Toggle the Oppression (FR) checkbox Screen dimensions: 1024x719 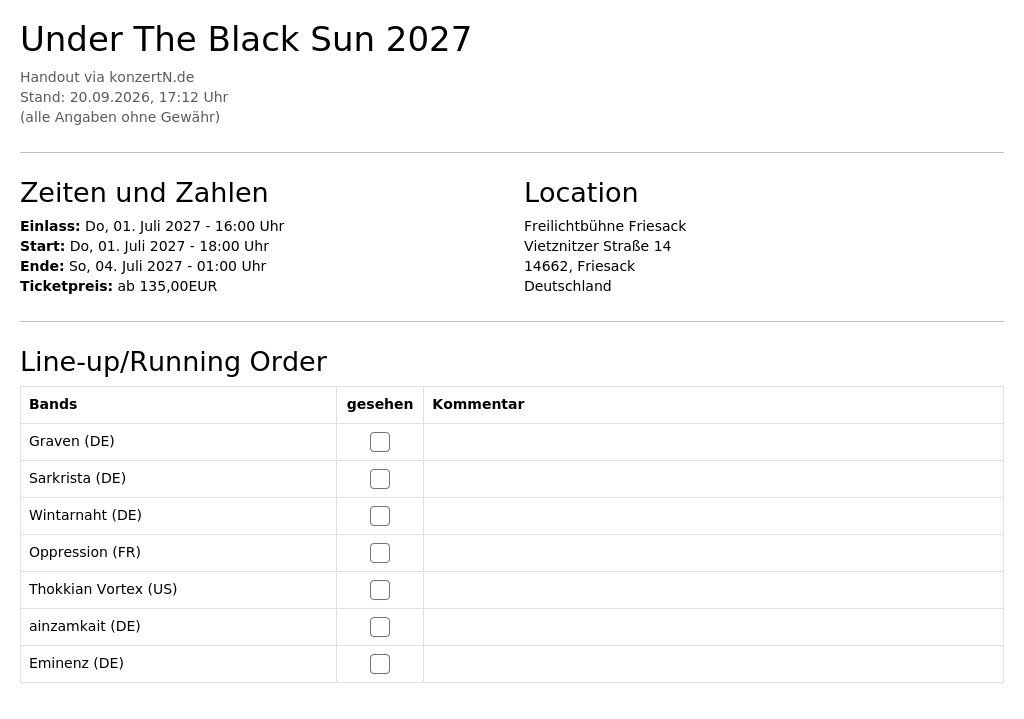coord(379,553)
